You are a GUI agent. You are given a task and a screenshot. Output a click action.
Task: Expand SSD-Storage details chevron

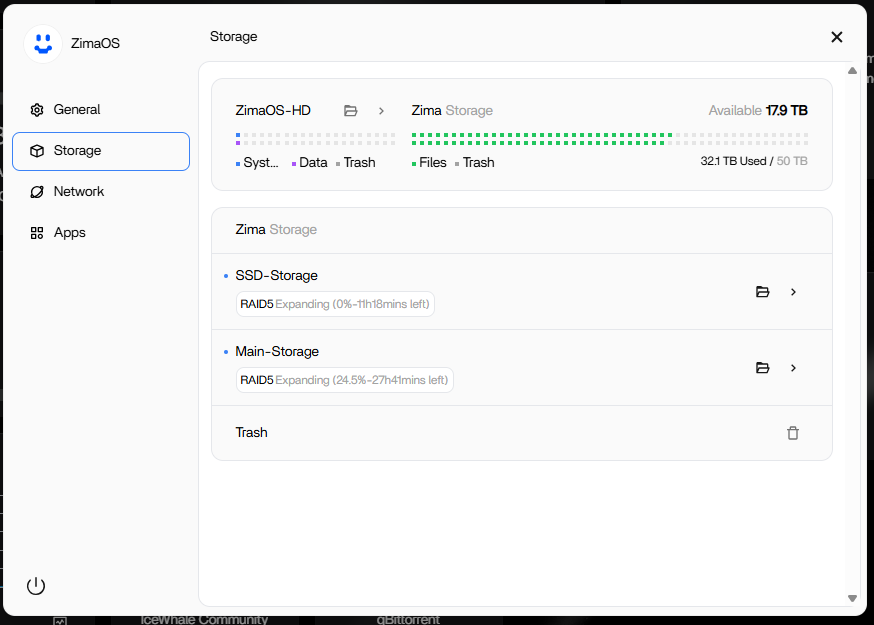tap(793, 292)
